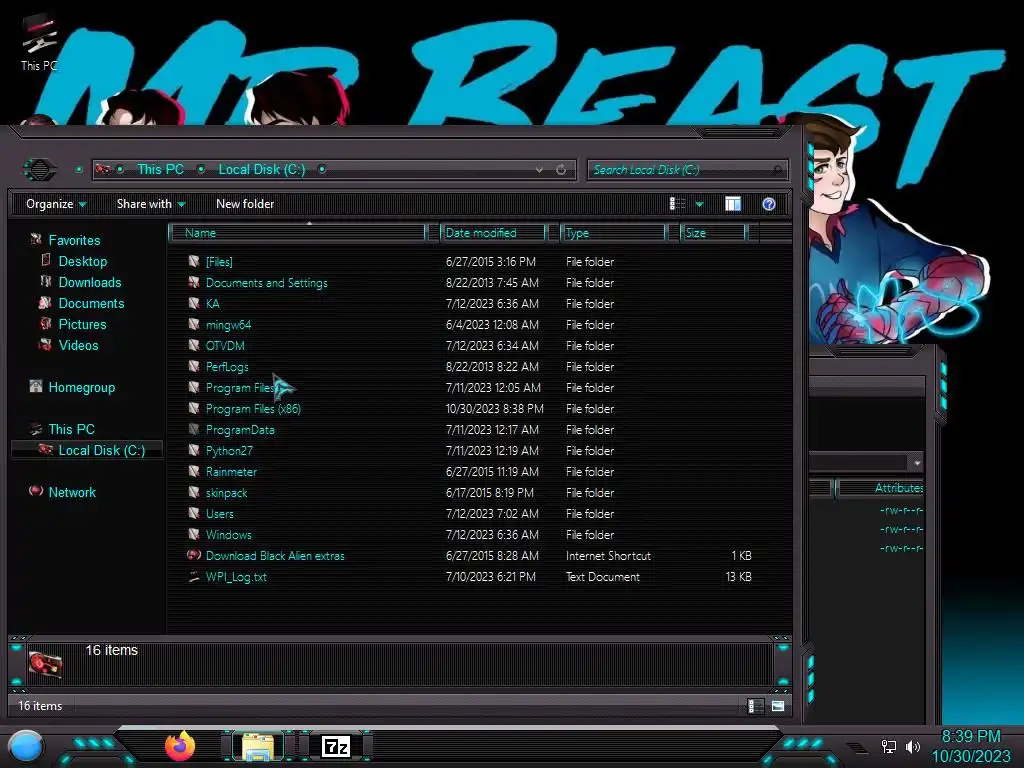This screenshot has width=1024, height=768.
Task: Select Local Disk (C:) breadcrumb segment
Action: pyautogui.click(x=262, y=169)
